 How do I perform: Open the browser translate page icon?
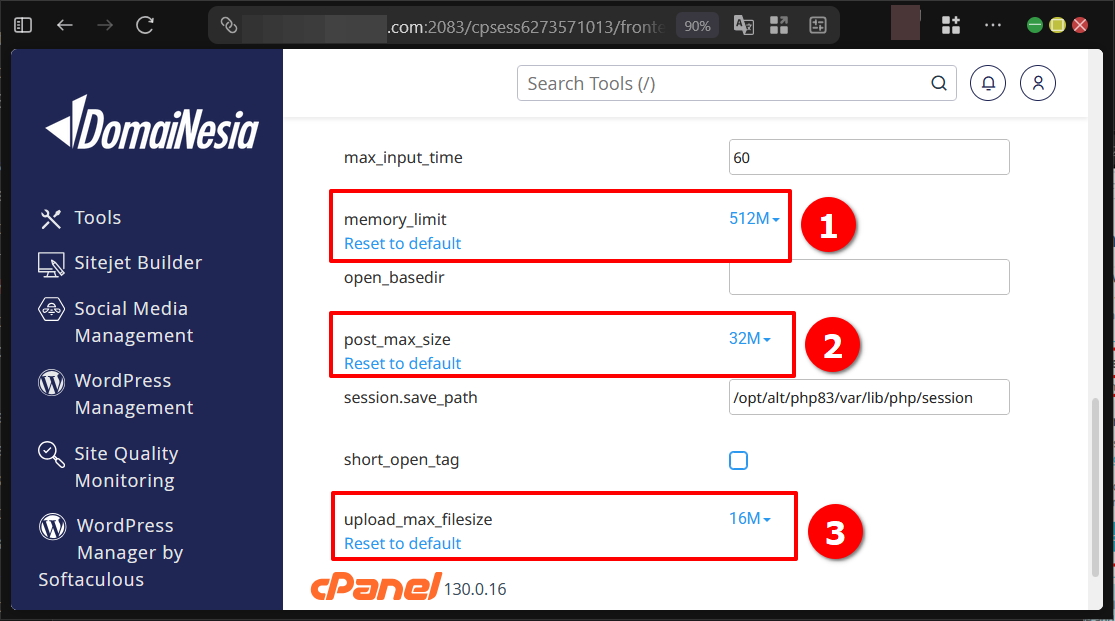743,25
